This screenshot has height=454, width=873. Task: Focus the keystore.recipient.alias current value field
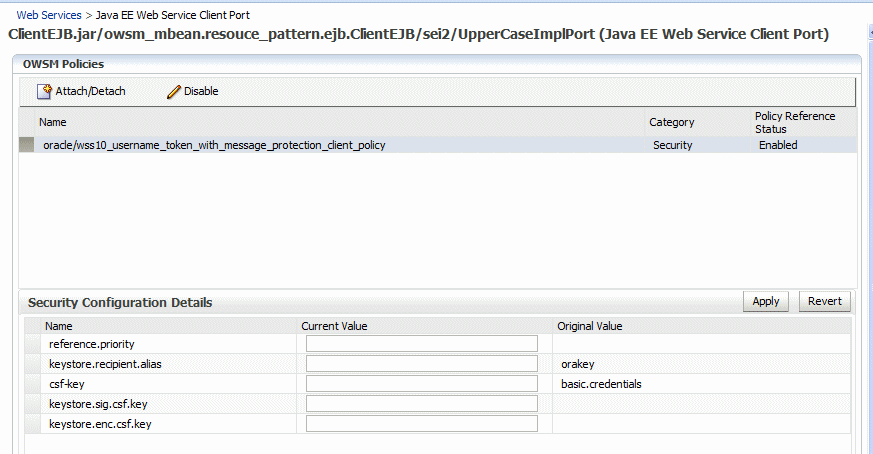421,364
